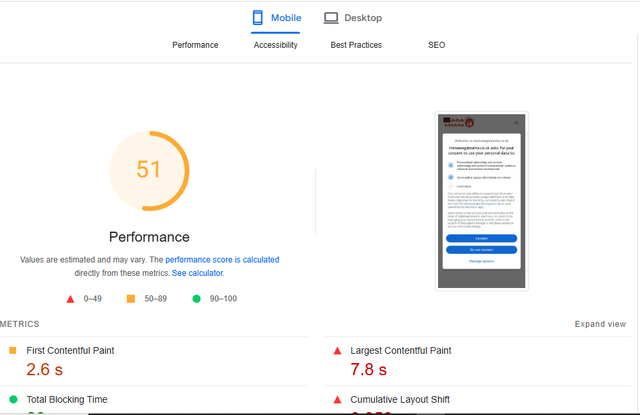Viewport: 640px width, 415px height.
Task: Click the mobile phone icon
Action: (258, 18)
